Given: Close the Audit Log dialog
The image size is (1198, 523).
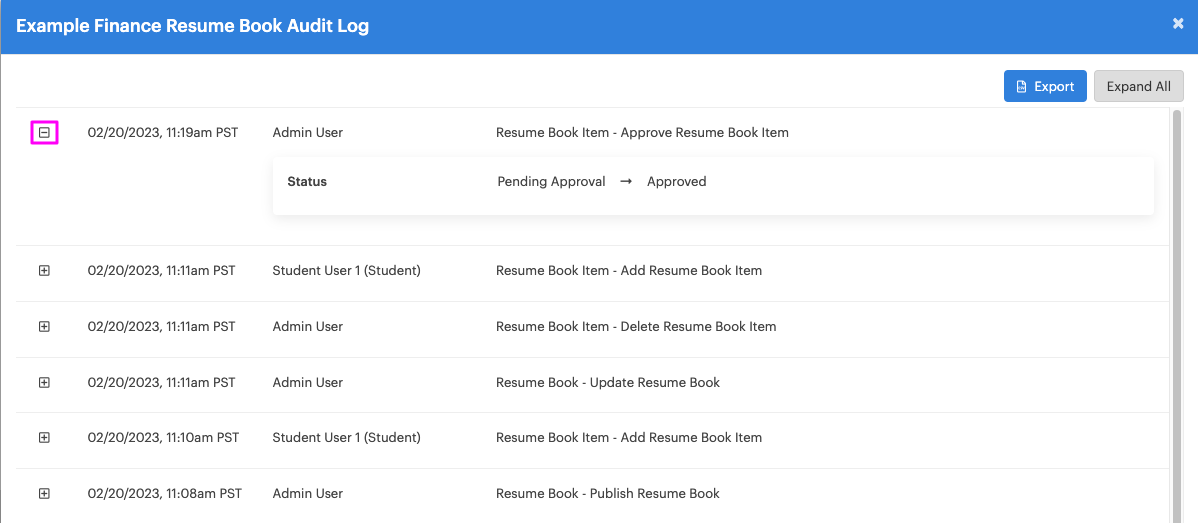Looking at the screenshot, I should pos(1177,24).
